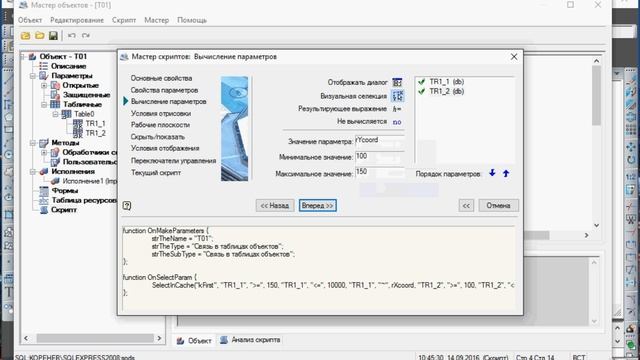Click the 'Максимальное значение' input field
The width and height of the screenshot is (640, 360).
[380, 172]
